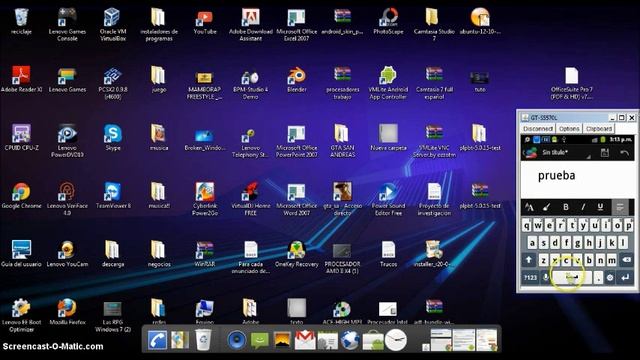
Task: Tap the microphone voice input key
Action: point(545,278)
